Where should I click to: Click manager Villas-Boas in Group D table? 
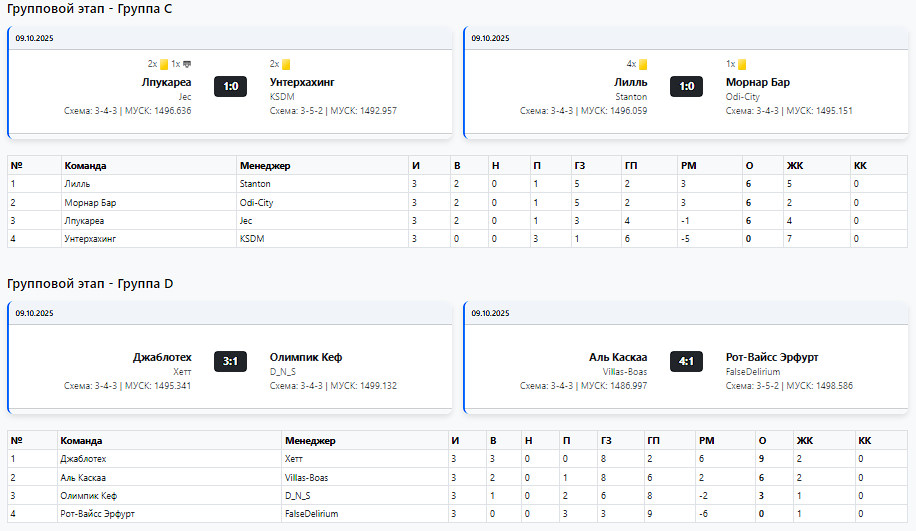pyautogui.click(x=308, y=478)
